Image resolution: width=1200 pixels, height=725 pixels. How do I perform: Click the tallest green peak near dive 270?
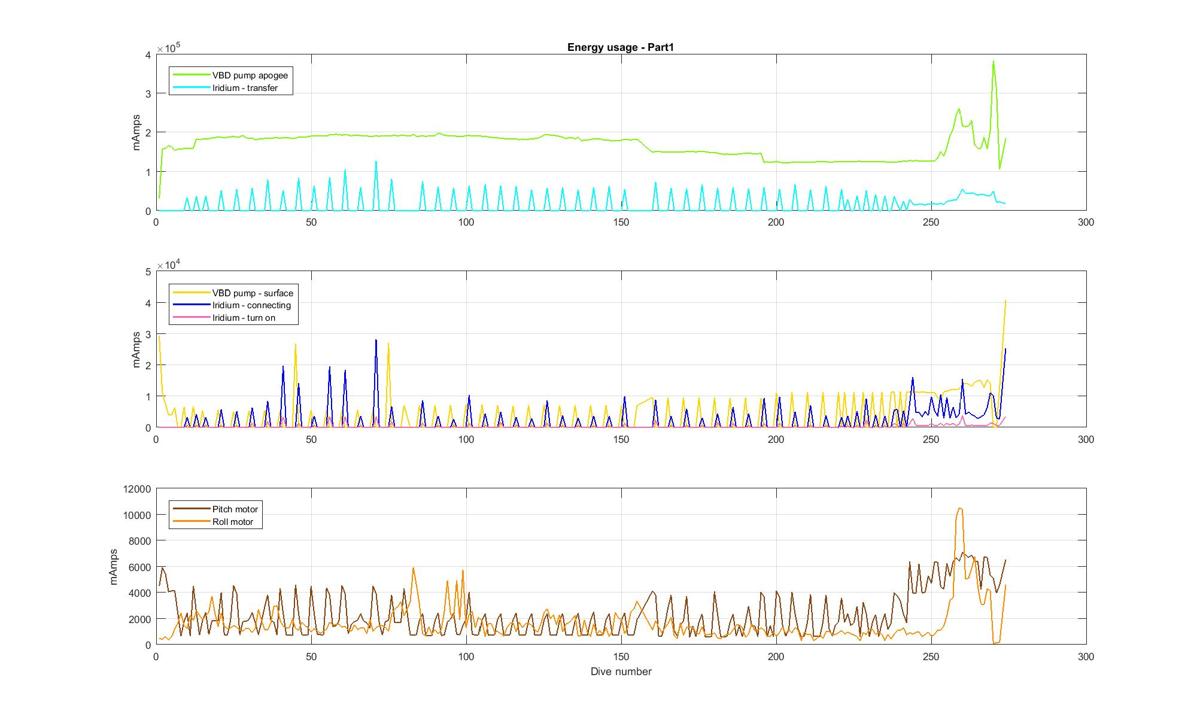coord(993,62)
